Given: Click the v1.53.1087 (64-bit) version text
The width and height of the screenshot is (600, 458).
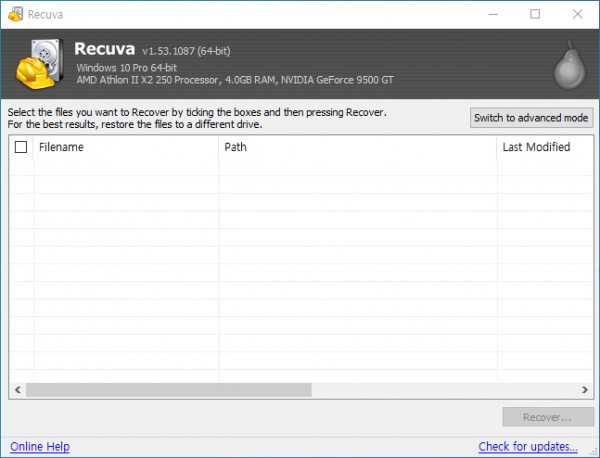Looking at the screenshot, I should (186, 51).
